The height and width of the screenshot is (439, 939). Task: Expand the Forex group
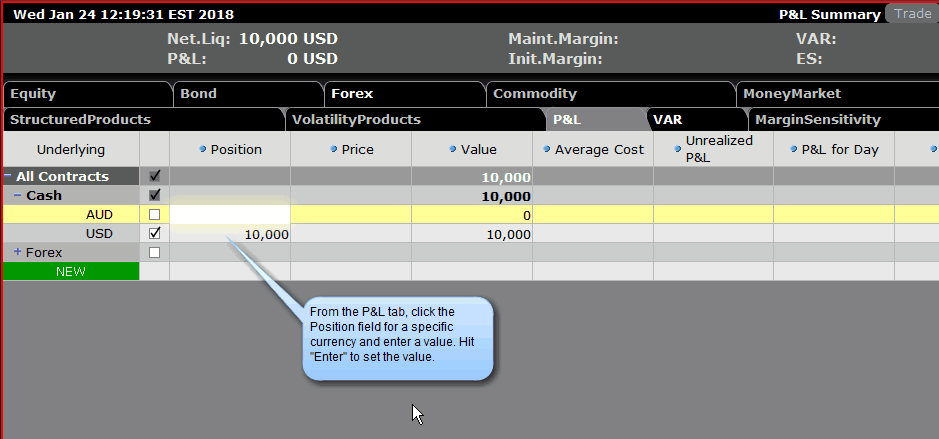[17, 253]
